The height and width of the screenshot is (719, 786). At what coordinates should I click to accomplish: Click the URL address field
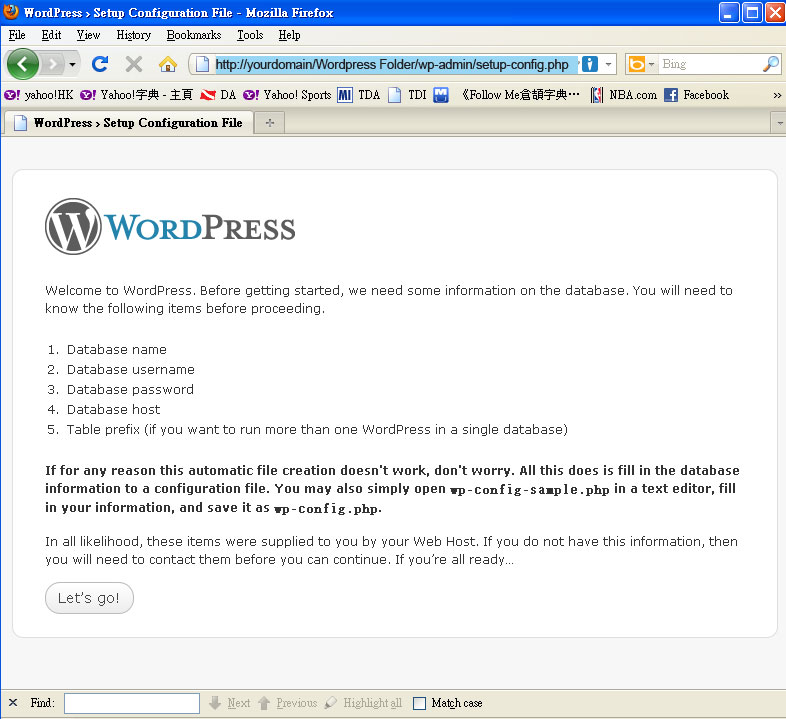[396, 64]
